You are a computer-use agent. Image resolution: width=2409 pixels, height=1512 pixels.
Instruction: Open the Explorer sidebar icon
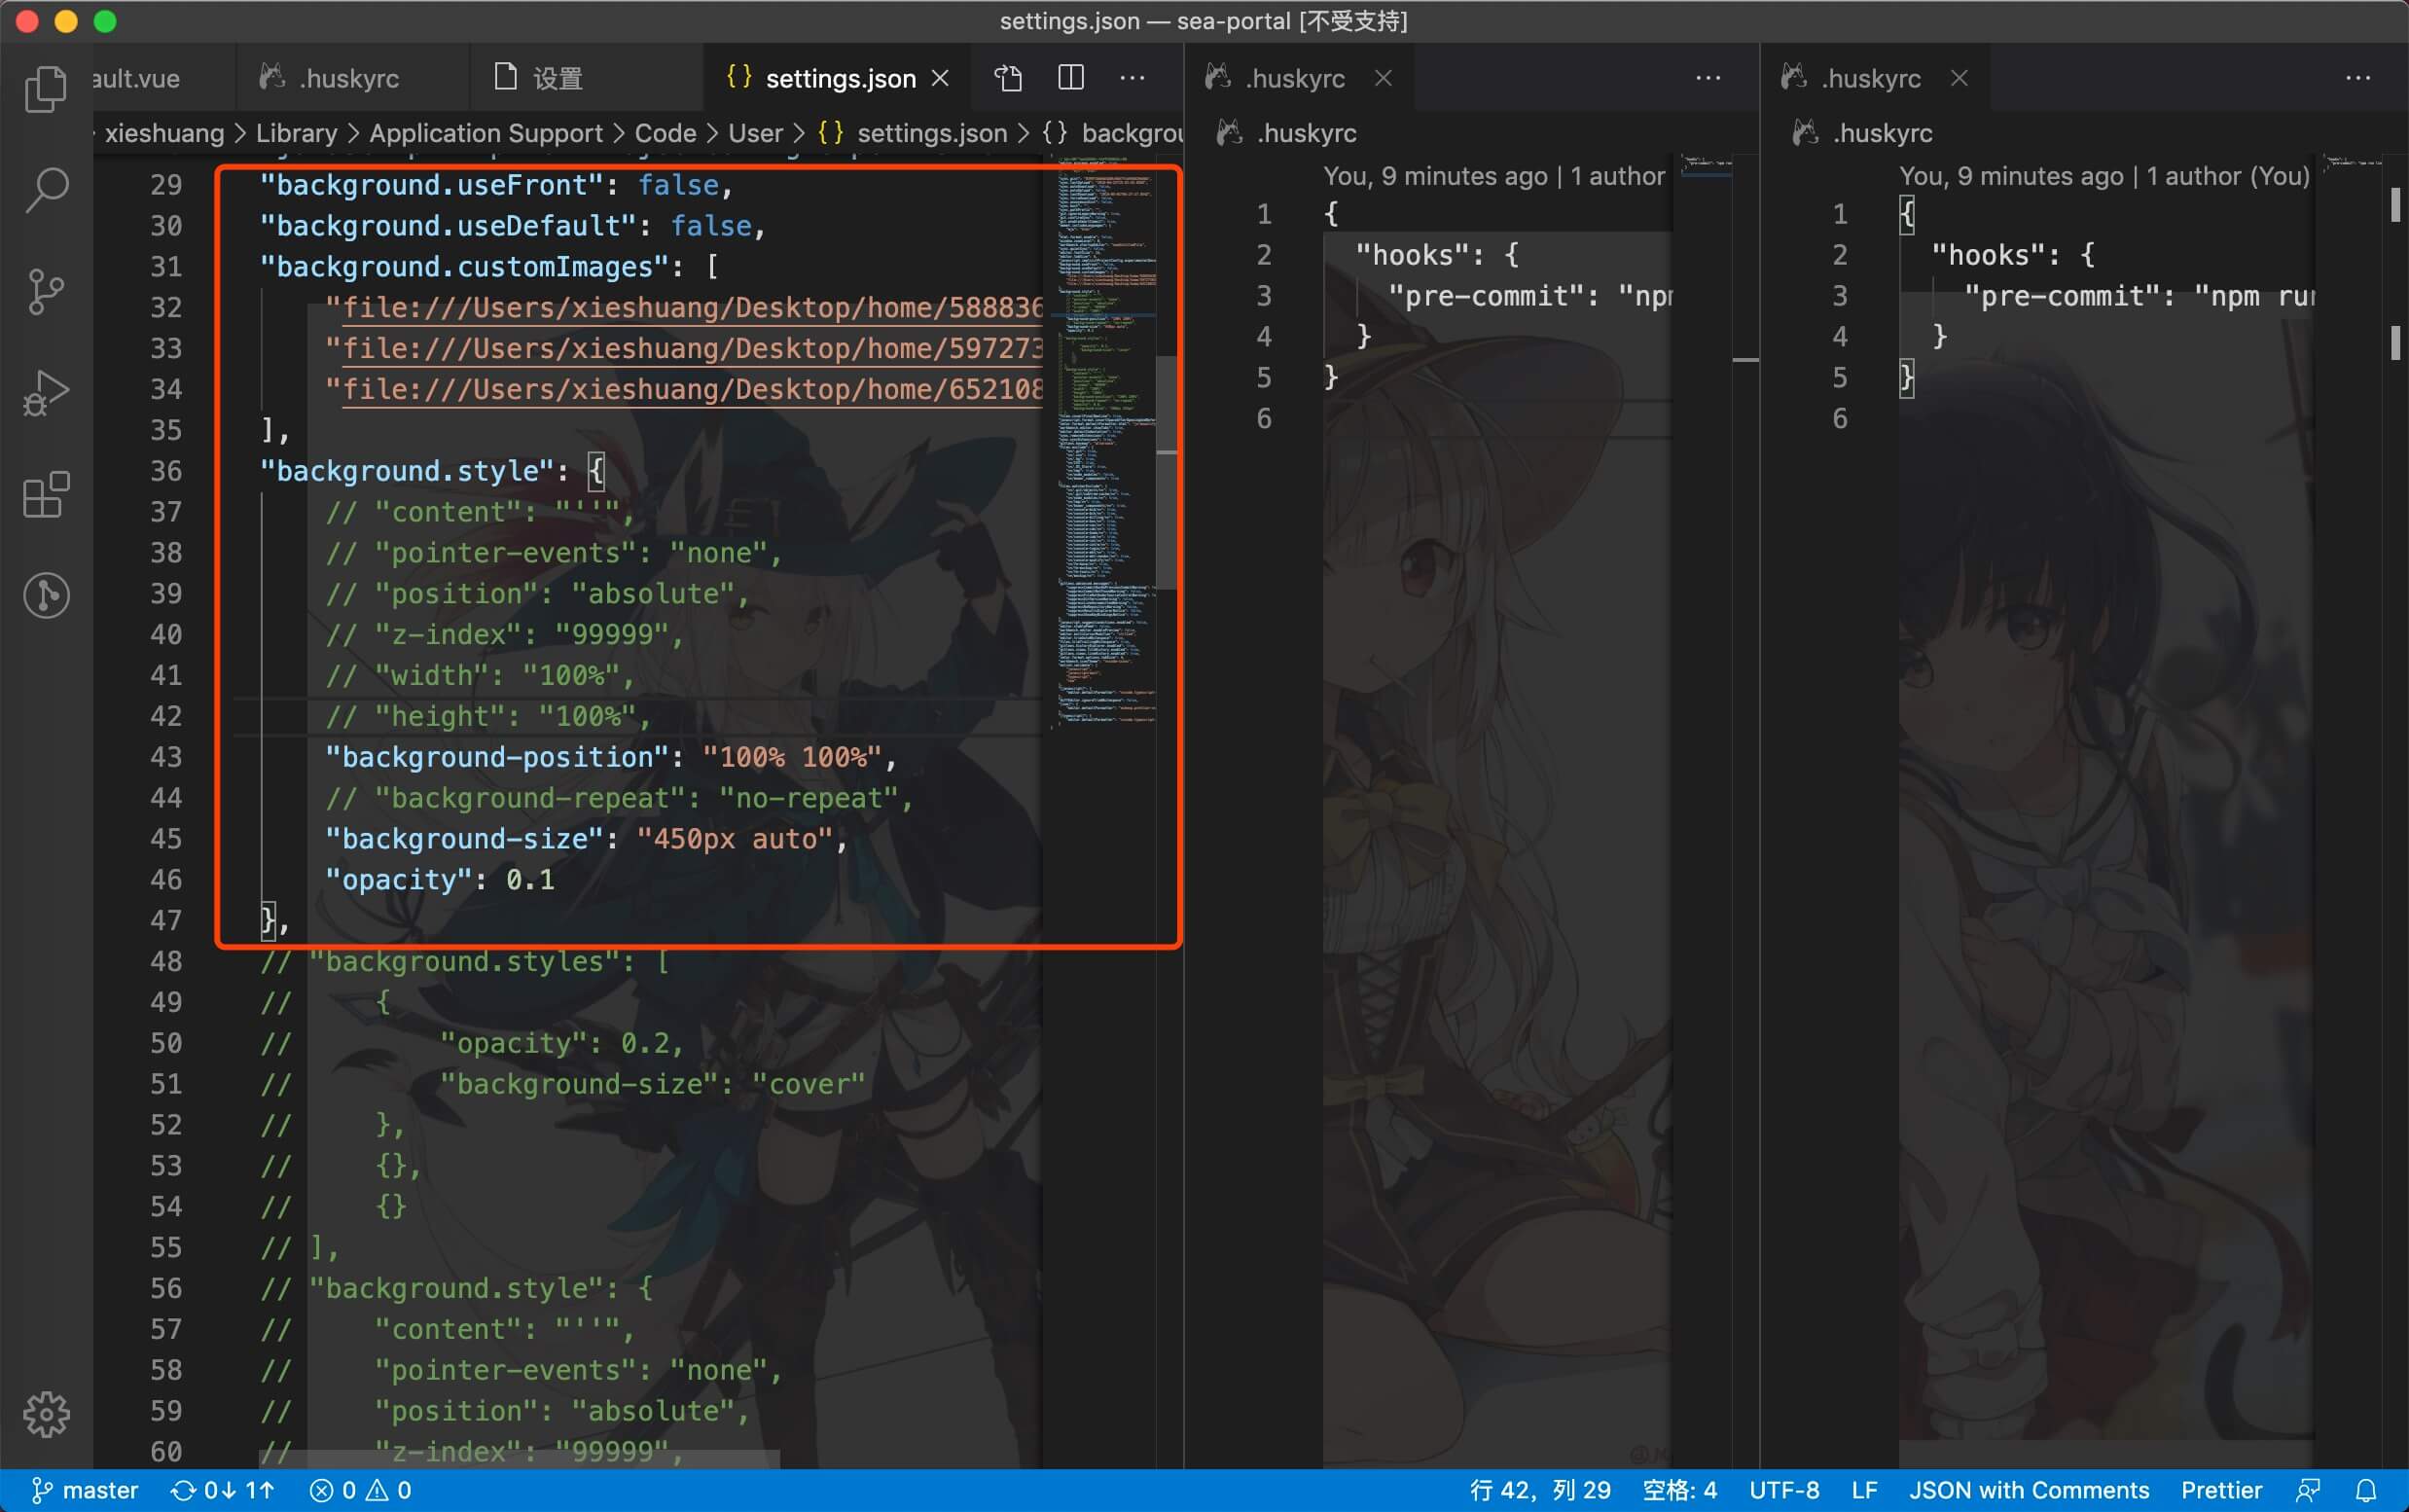click(x=45, y=88)
